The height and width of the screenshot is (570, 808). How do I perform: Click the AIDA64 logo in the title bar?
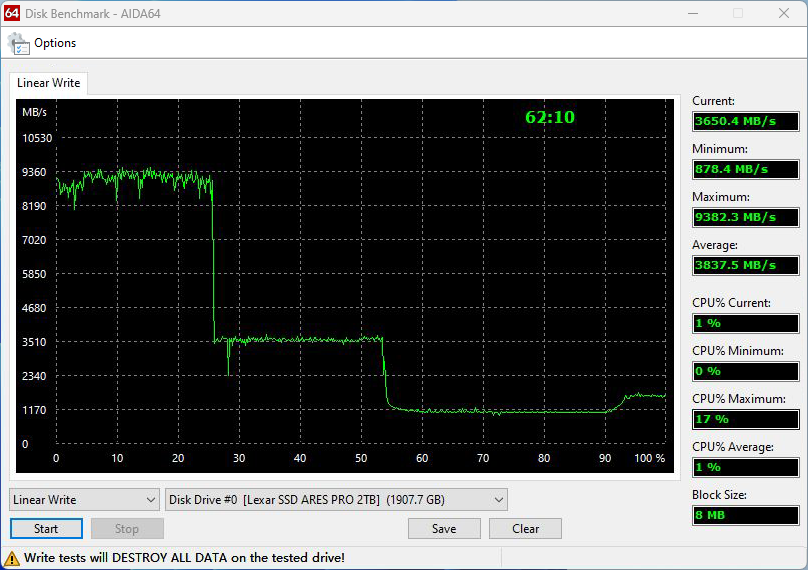point(11,13)
